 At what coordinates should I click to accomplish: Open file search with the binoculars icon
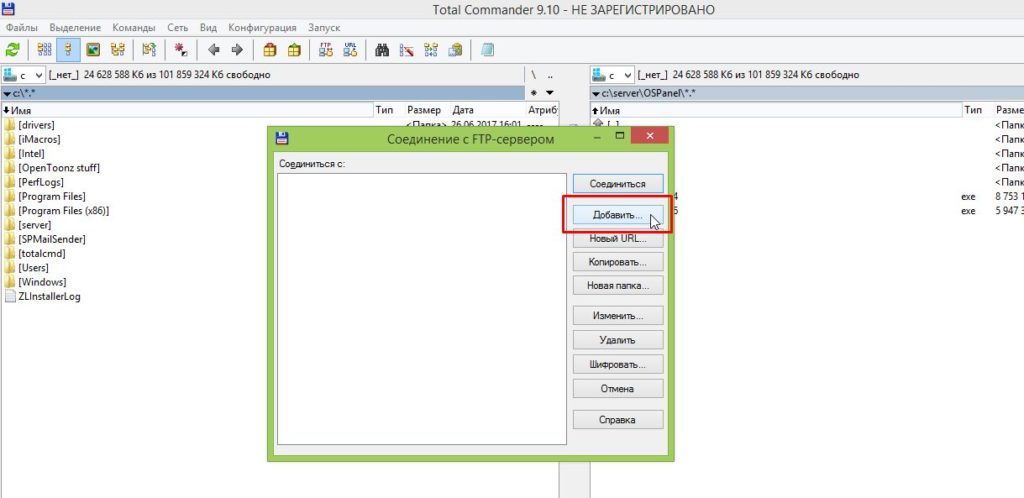click(382, 48)
